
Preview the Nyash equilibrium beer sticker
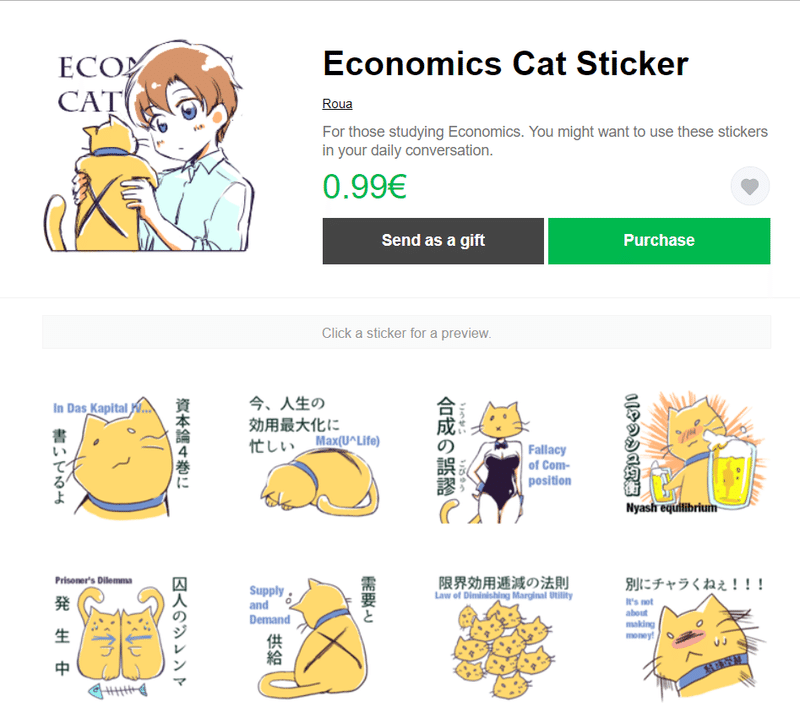point(693,454)
